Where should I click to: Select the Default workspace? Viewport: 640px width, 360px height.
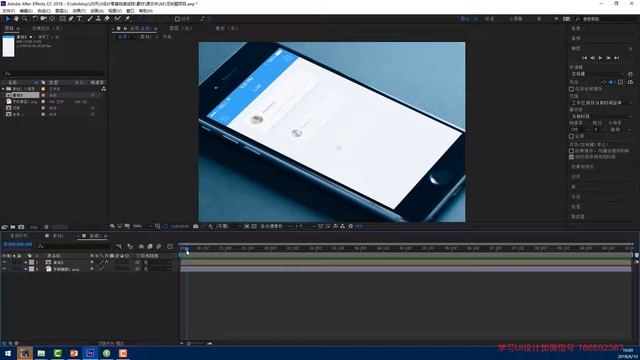click(465, 19)
